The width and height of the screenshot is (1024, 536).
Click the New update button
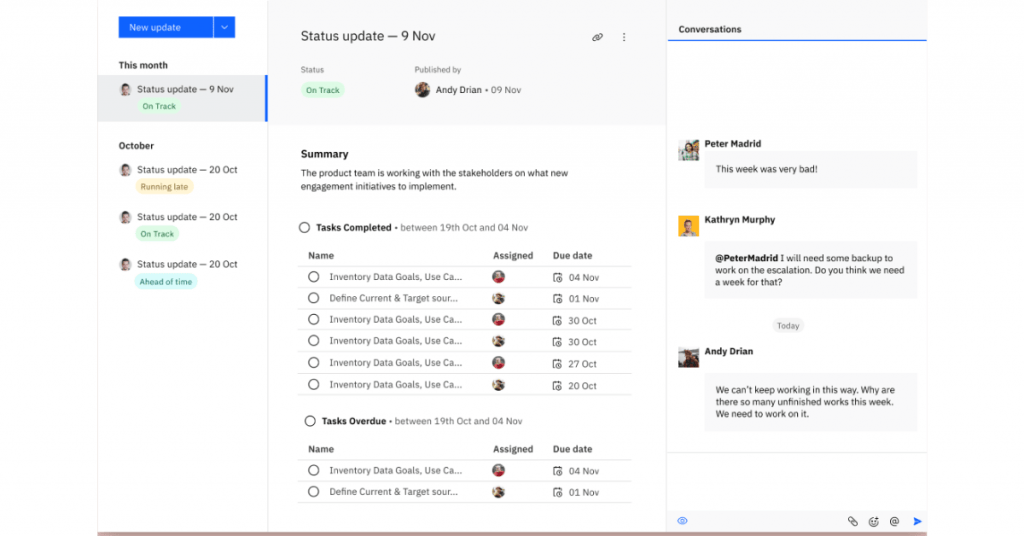166,27
